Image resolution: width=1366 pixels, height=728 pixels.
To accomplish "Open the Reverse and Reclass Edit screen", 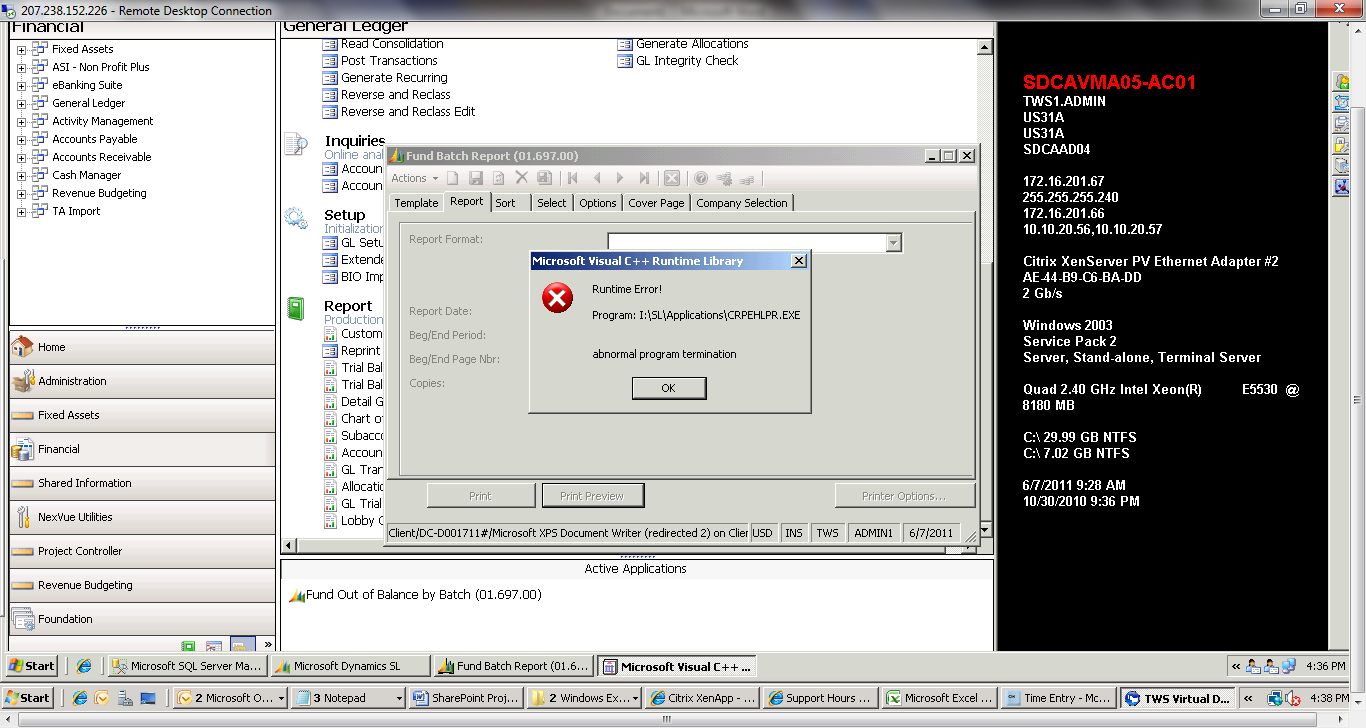I will click(408, 112).
